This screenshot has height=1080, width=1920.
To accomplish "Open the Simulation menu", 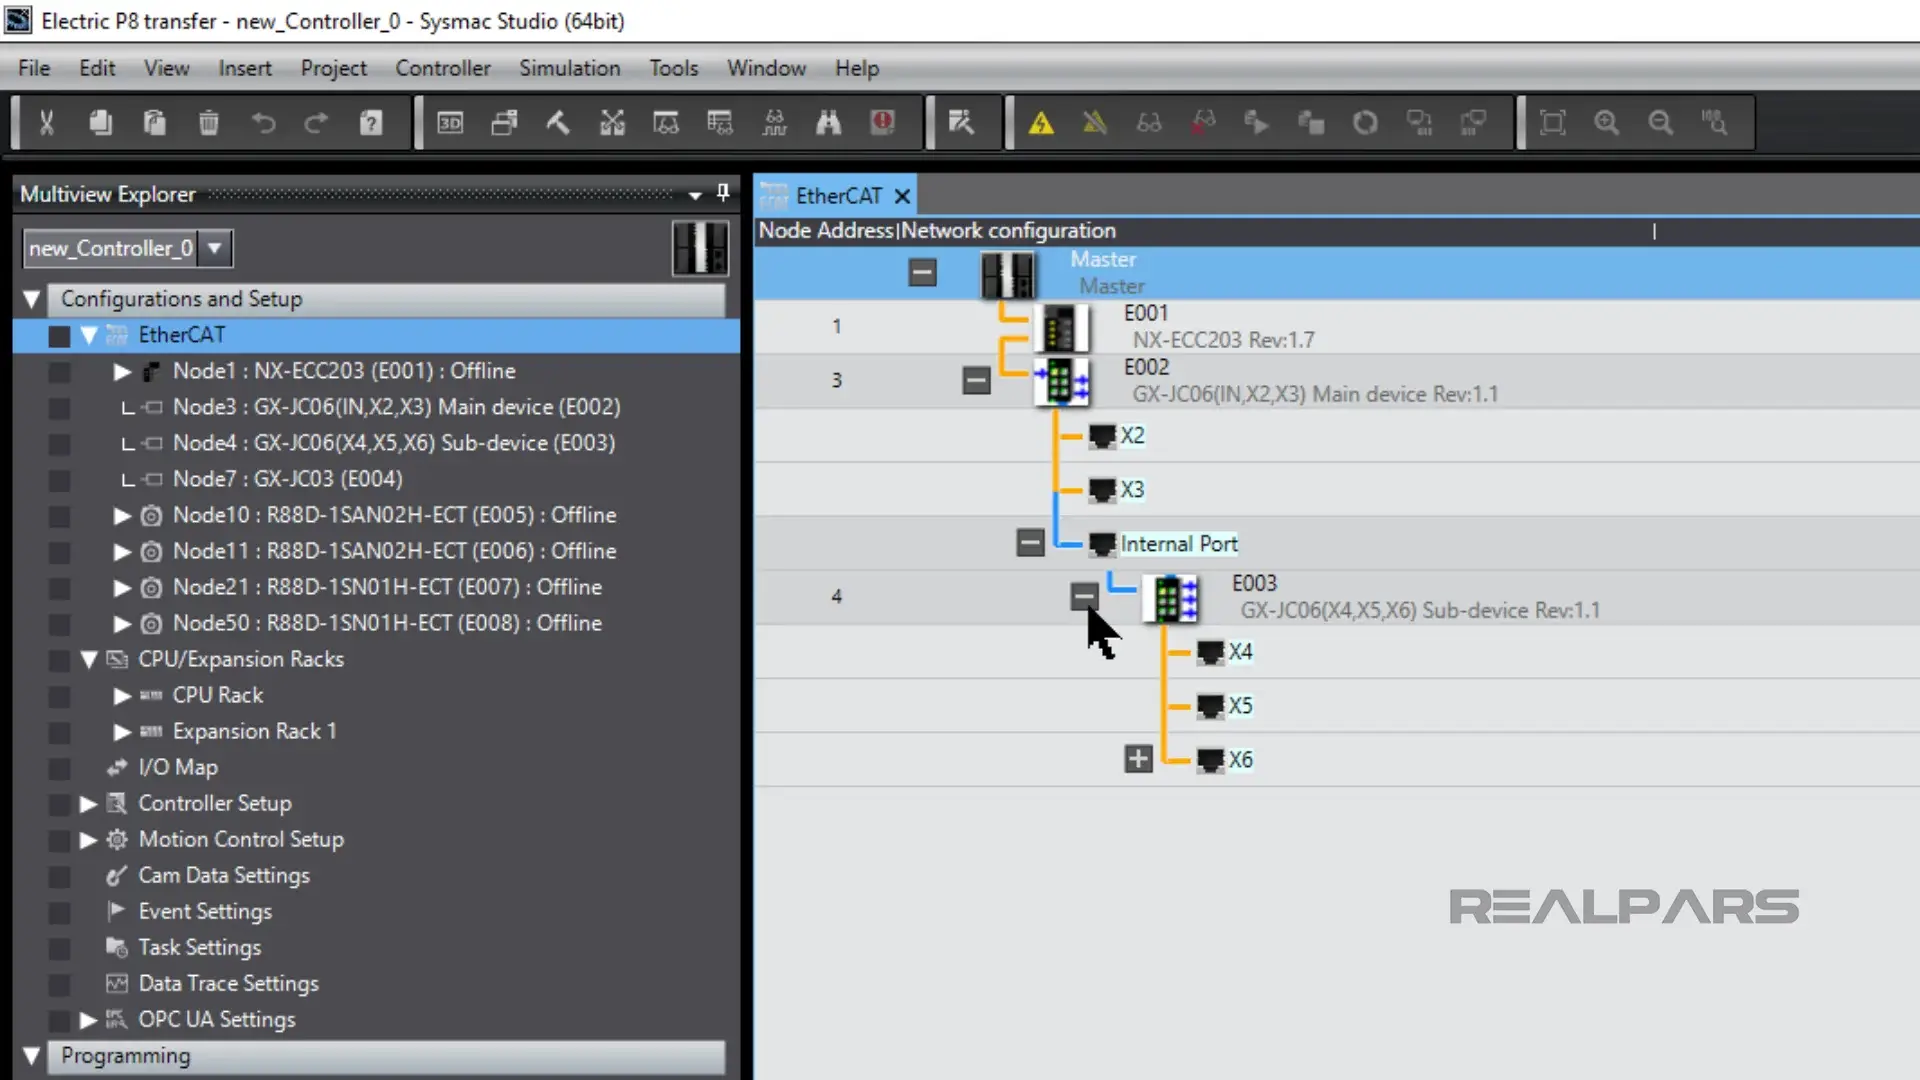I will [570, 68].
